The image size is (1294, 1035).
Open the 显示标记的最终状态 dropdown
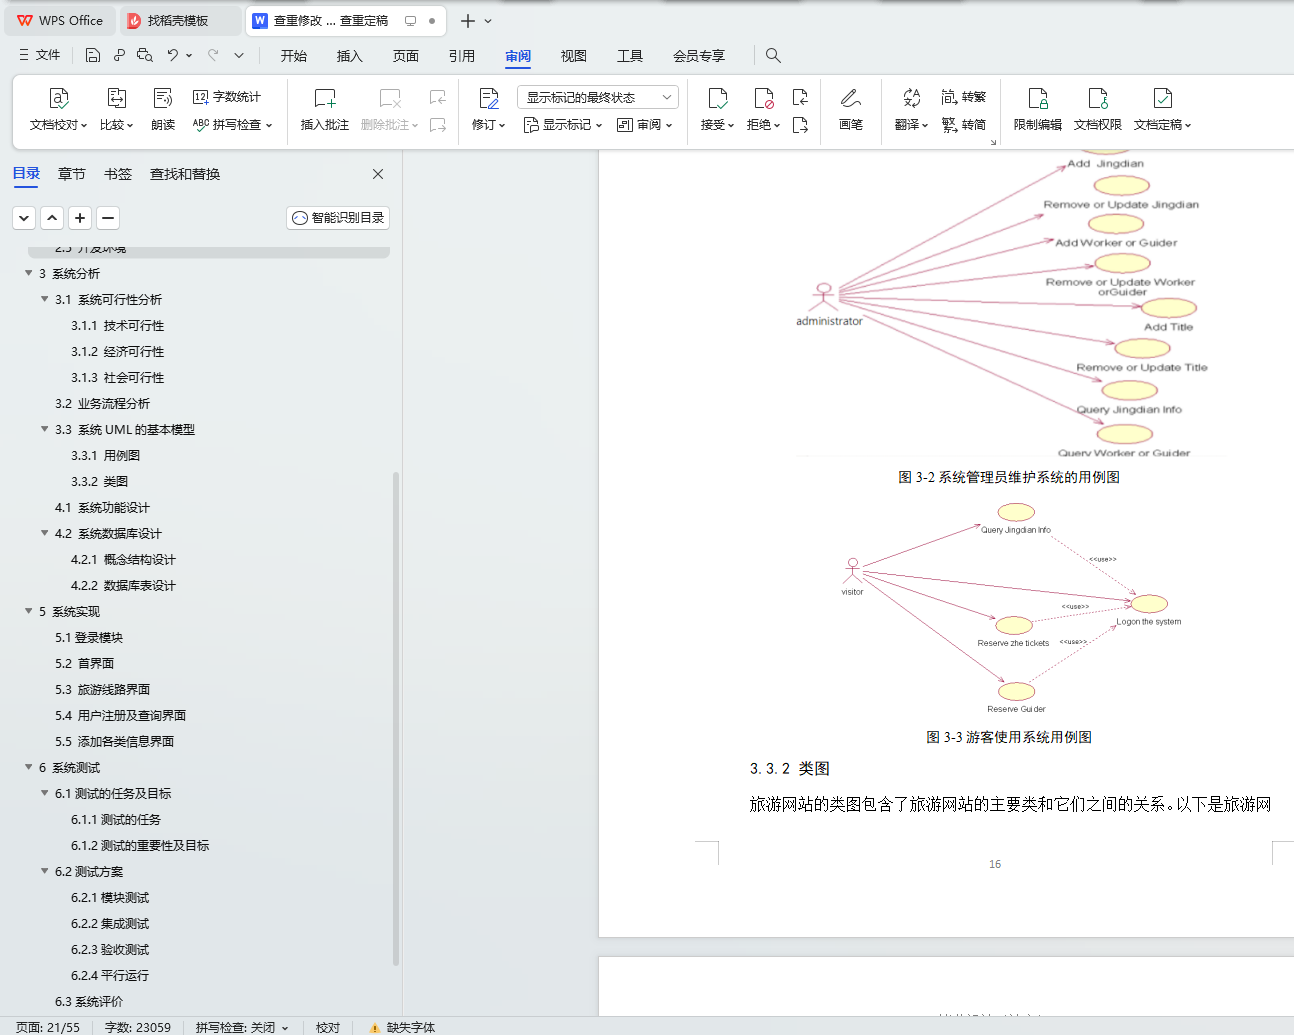click(598, 97)
